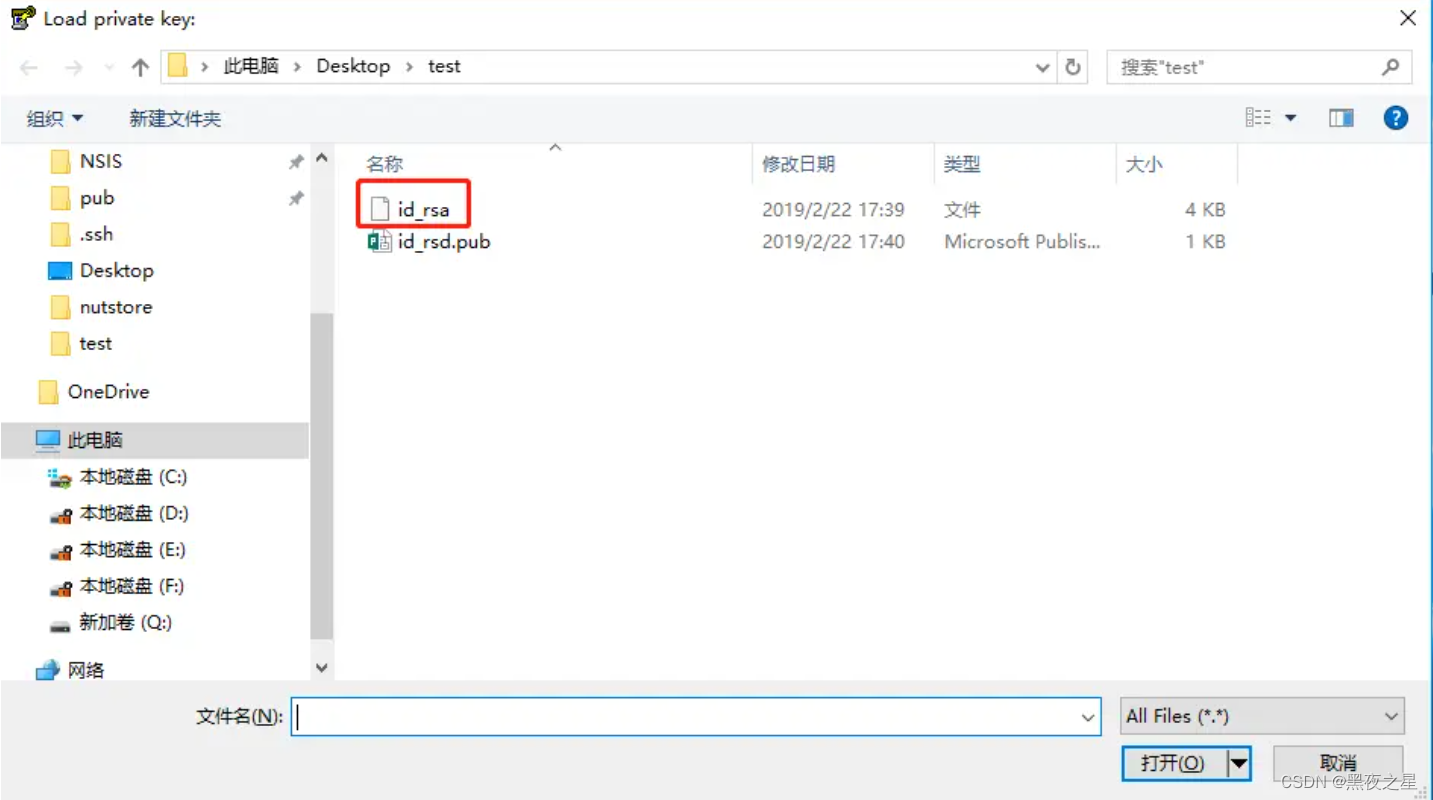Open the 打开 button's split dropdown arrow
Screen dimensions: 1433x800
pos(1239,763)
